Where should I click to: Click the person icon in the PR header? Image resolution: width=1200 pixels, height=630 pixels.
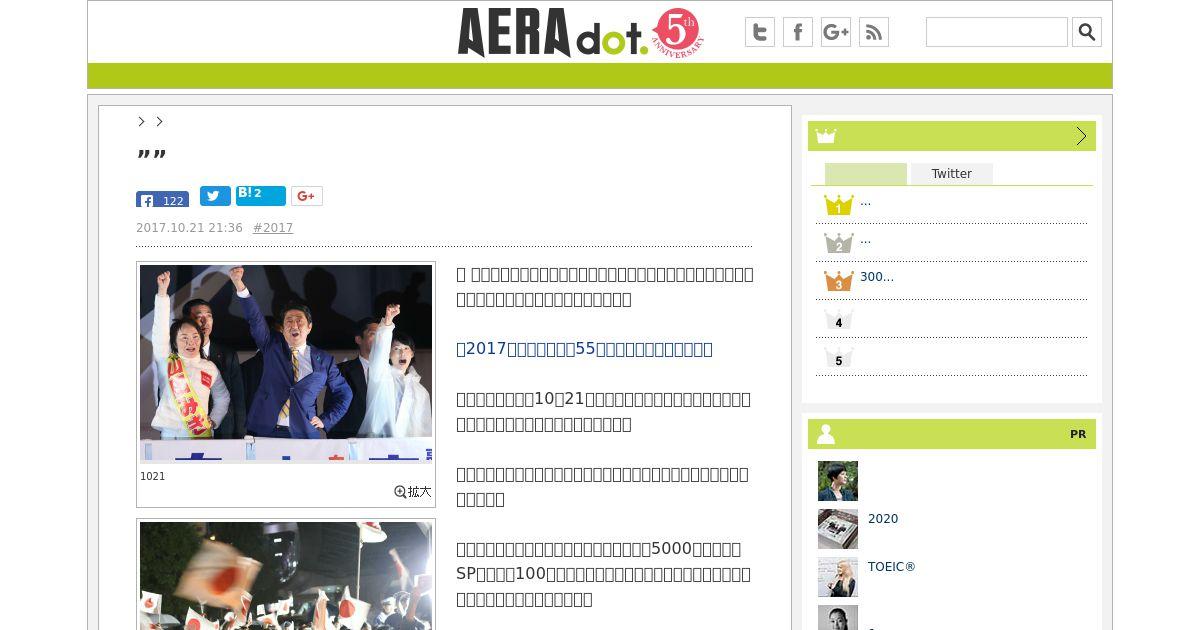tap(826, 434)
